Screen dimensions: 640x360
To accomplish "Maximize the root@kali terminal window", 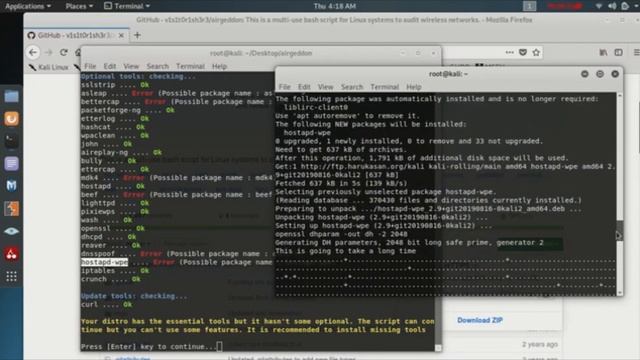I will pyautogui.click(x=600, y=74).
